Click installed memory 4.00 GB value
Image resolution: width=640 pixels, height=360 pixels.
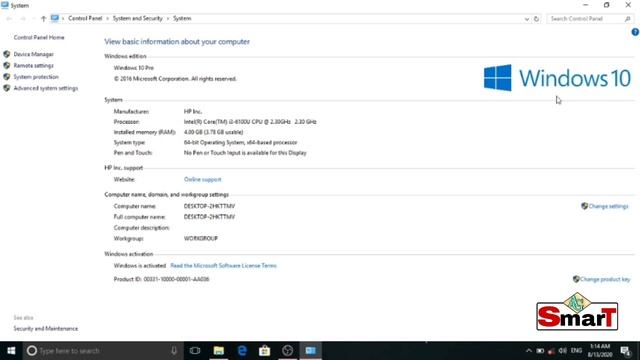[x=213, y=132]
